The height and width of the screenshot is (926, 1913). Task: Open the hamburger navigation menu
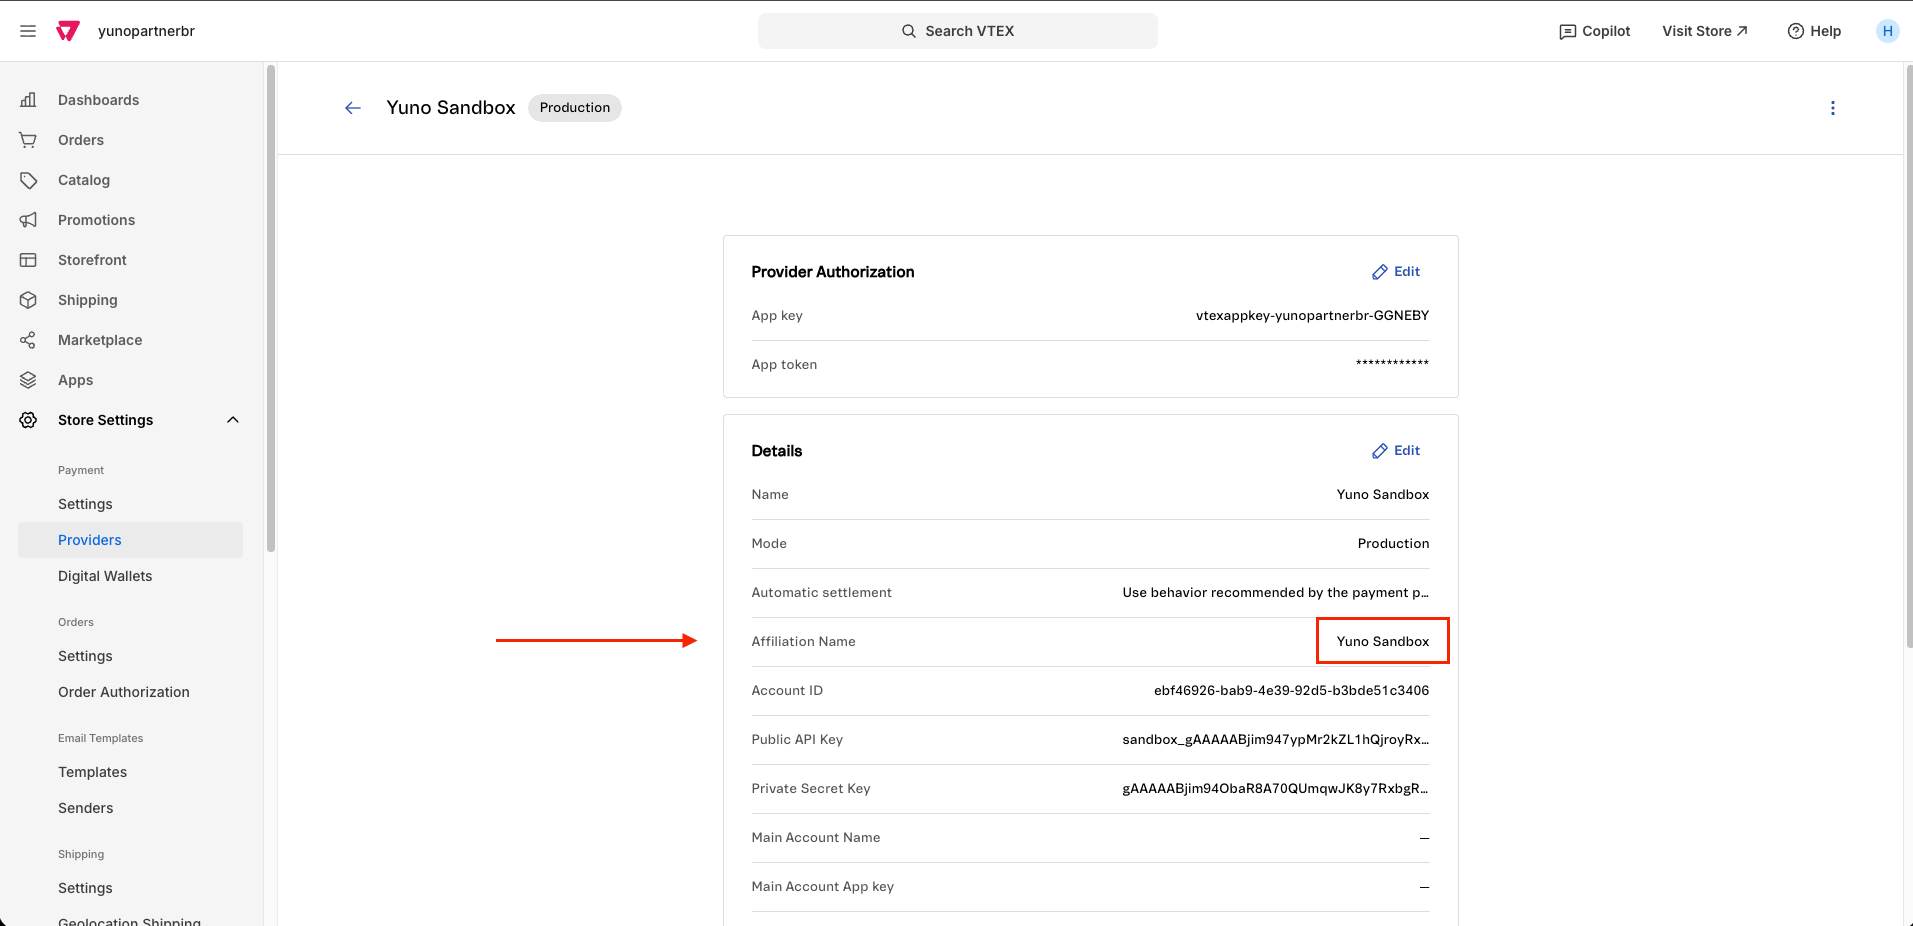click(28, 31)
